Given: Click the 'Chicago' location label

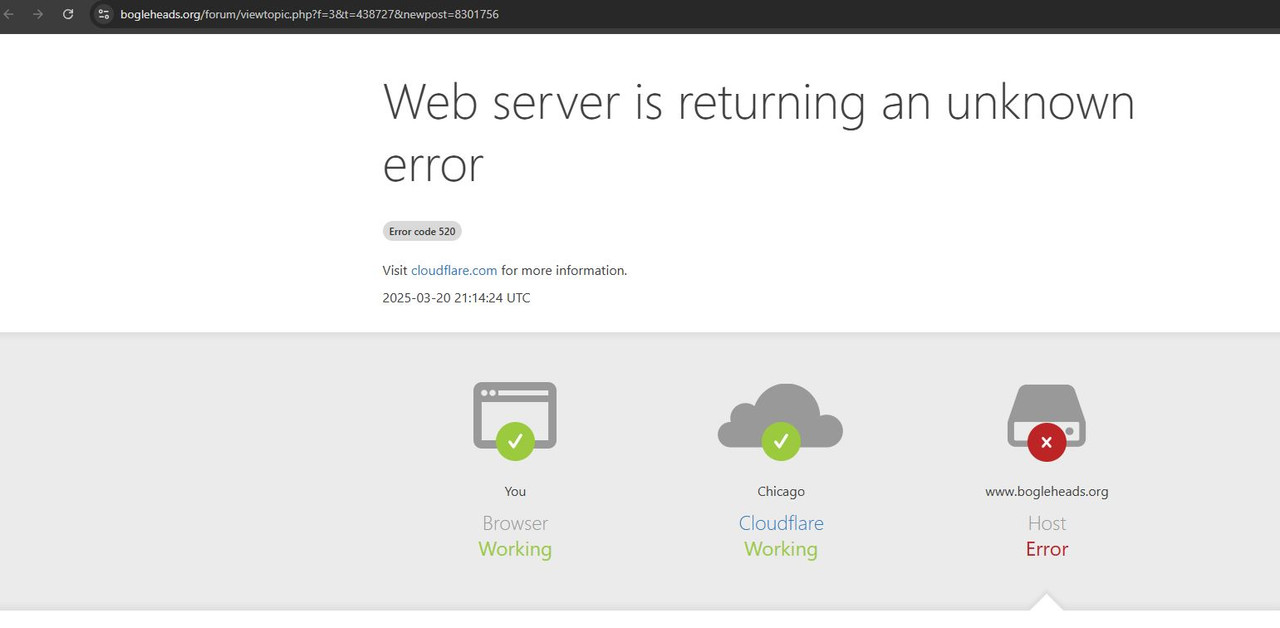Looking at the screenshot, I should (781, 491).
